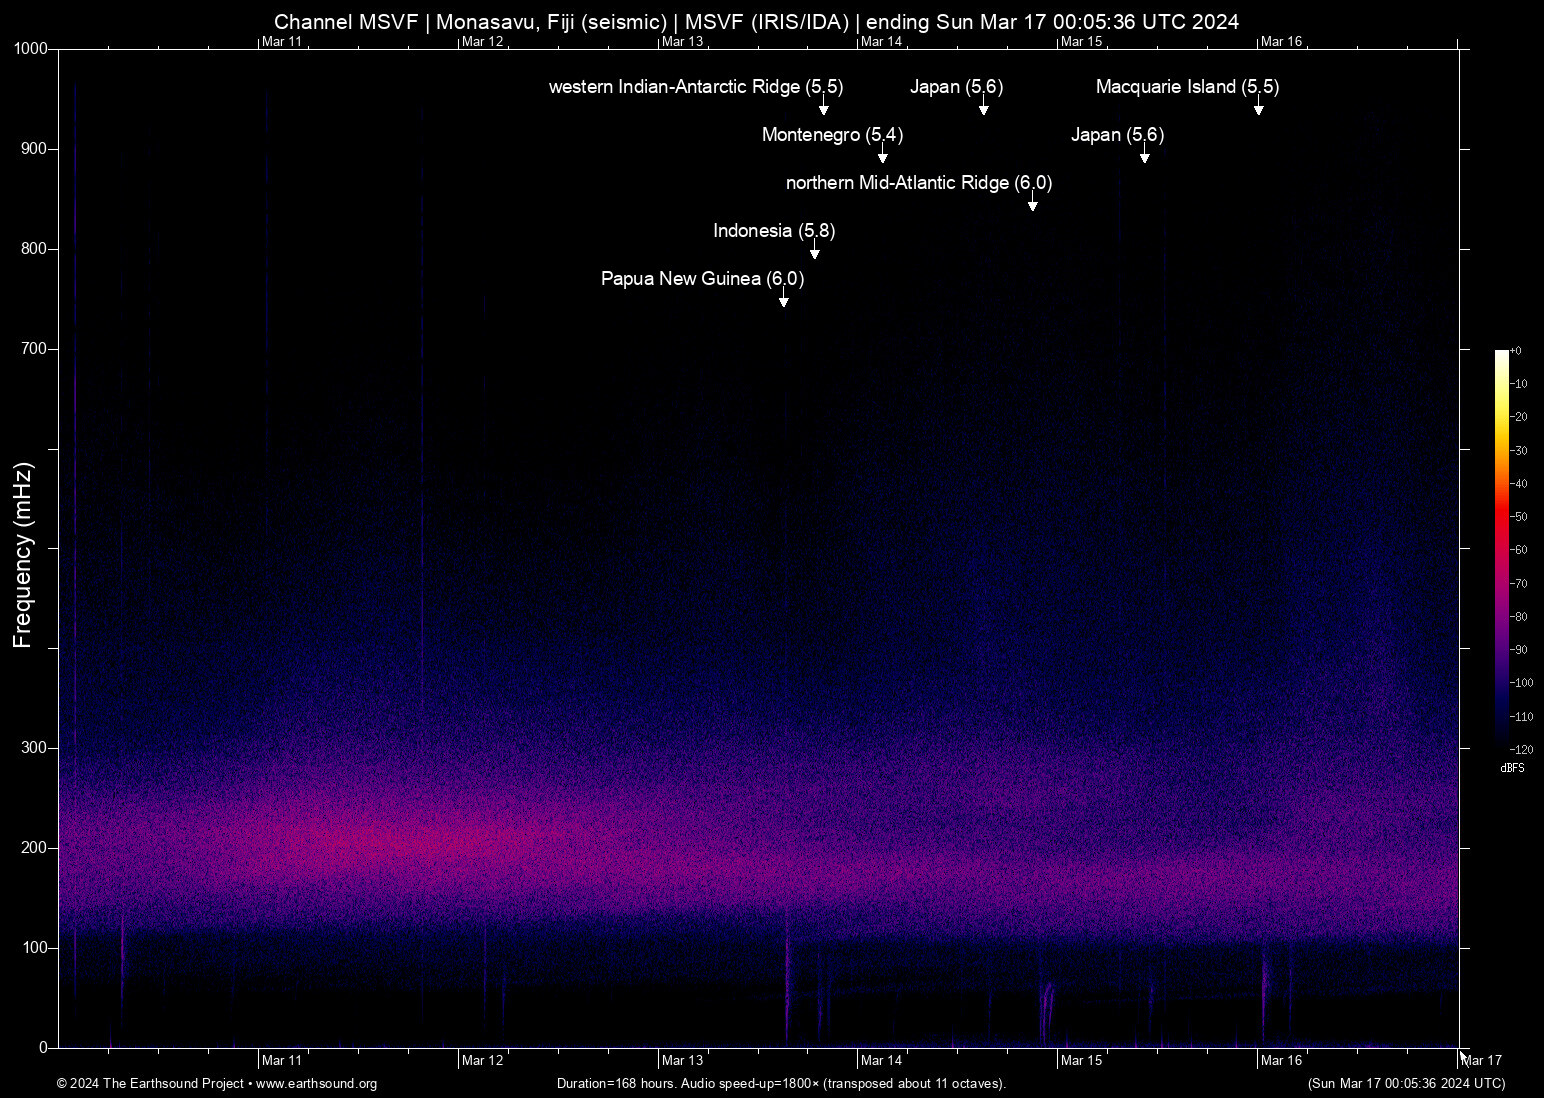1544x1098 pixels.
Task: Click the arrow marker beneath Indonesia (5.8)
Action: [815, 251]
